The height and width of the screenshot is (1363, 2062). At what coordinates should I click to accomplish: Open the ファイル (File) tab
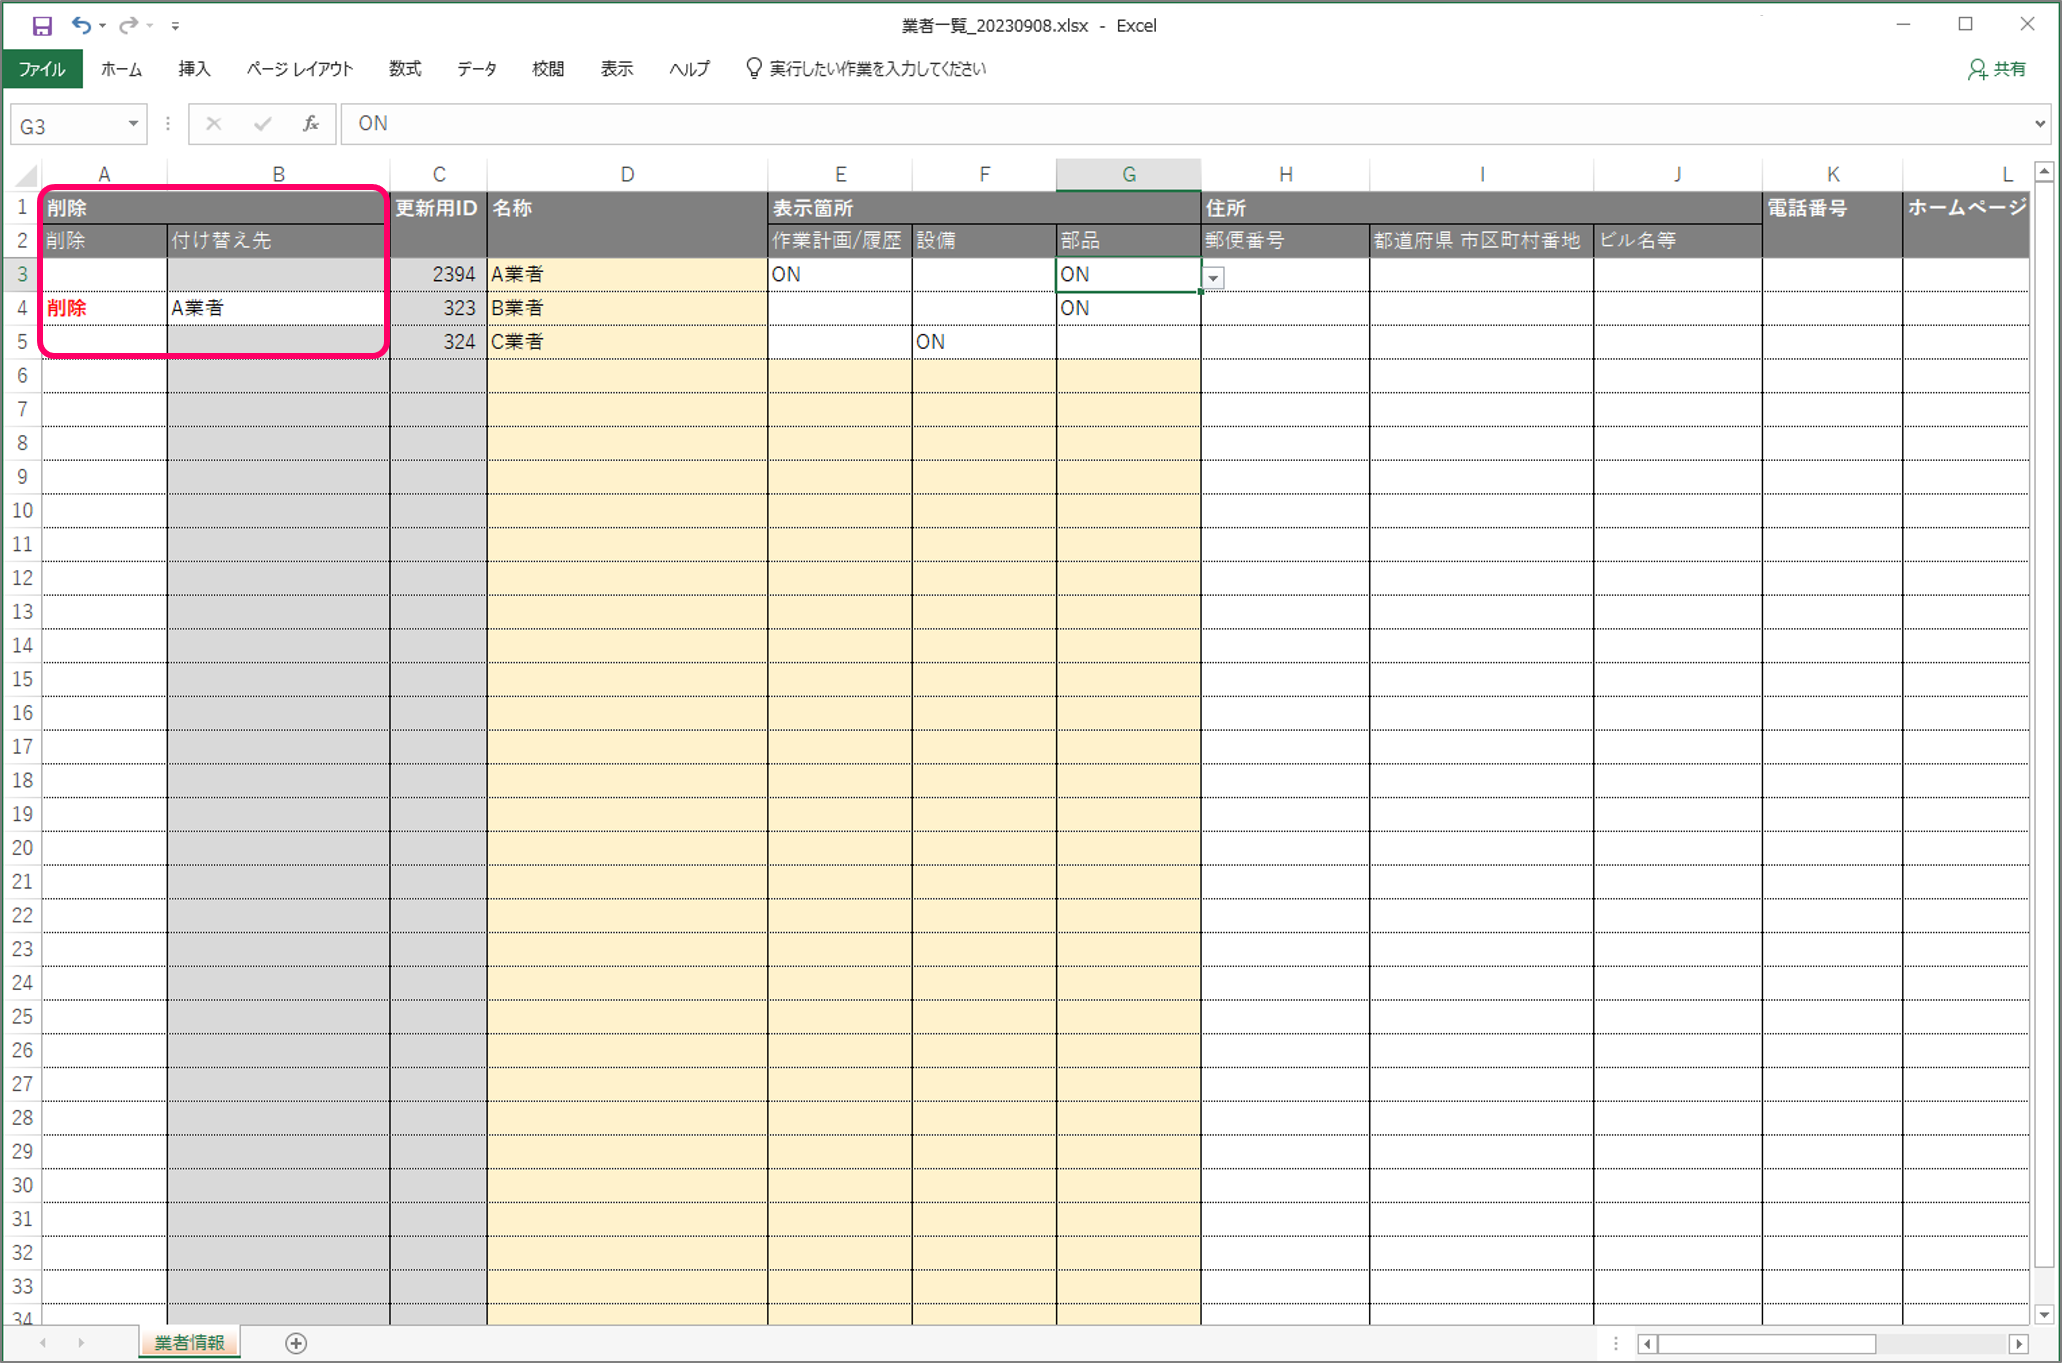[x=42, y=69]
